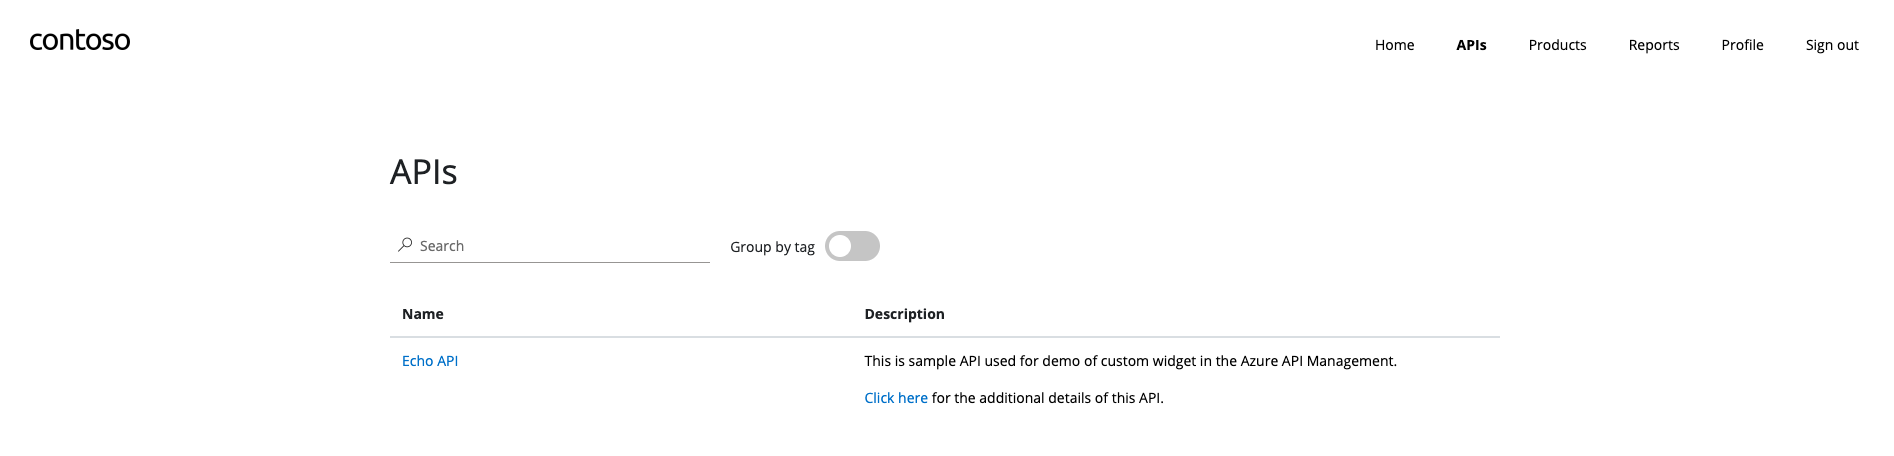Open the Profile page
This screenshot has height=456, width=1894.
click(1742, 45)
